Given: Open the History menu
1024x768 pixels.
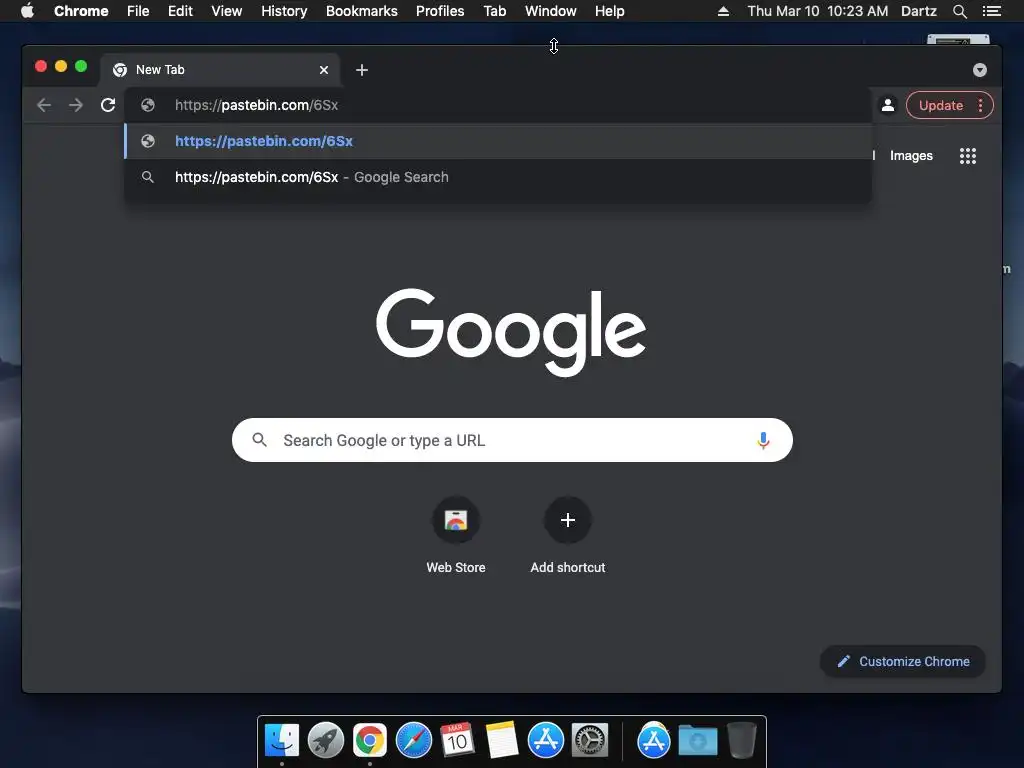Looking at the screenshot, I should pyautogui.click(x=284, y=11).
